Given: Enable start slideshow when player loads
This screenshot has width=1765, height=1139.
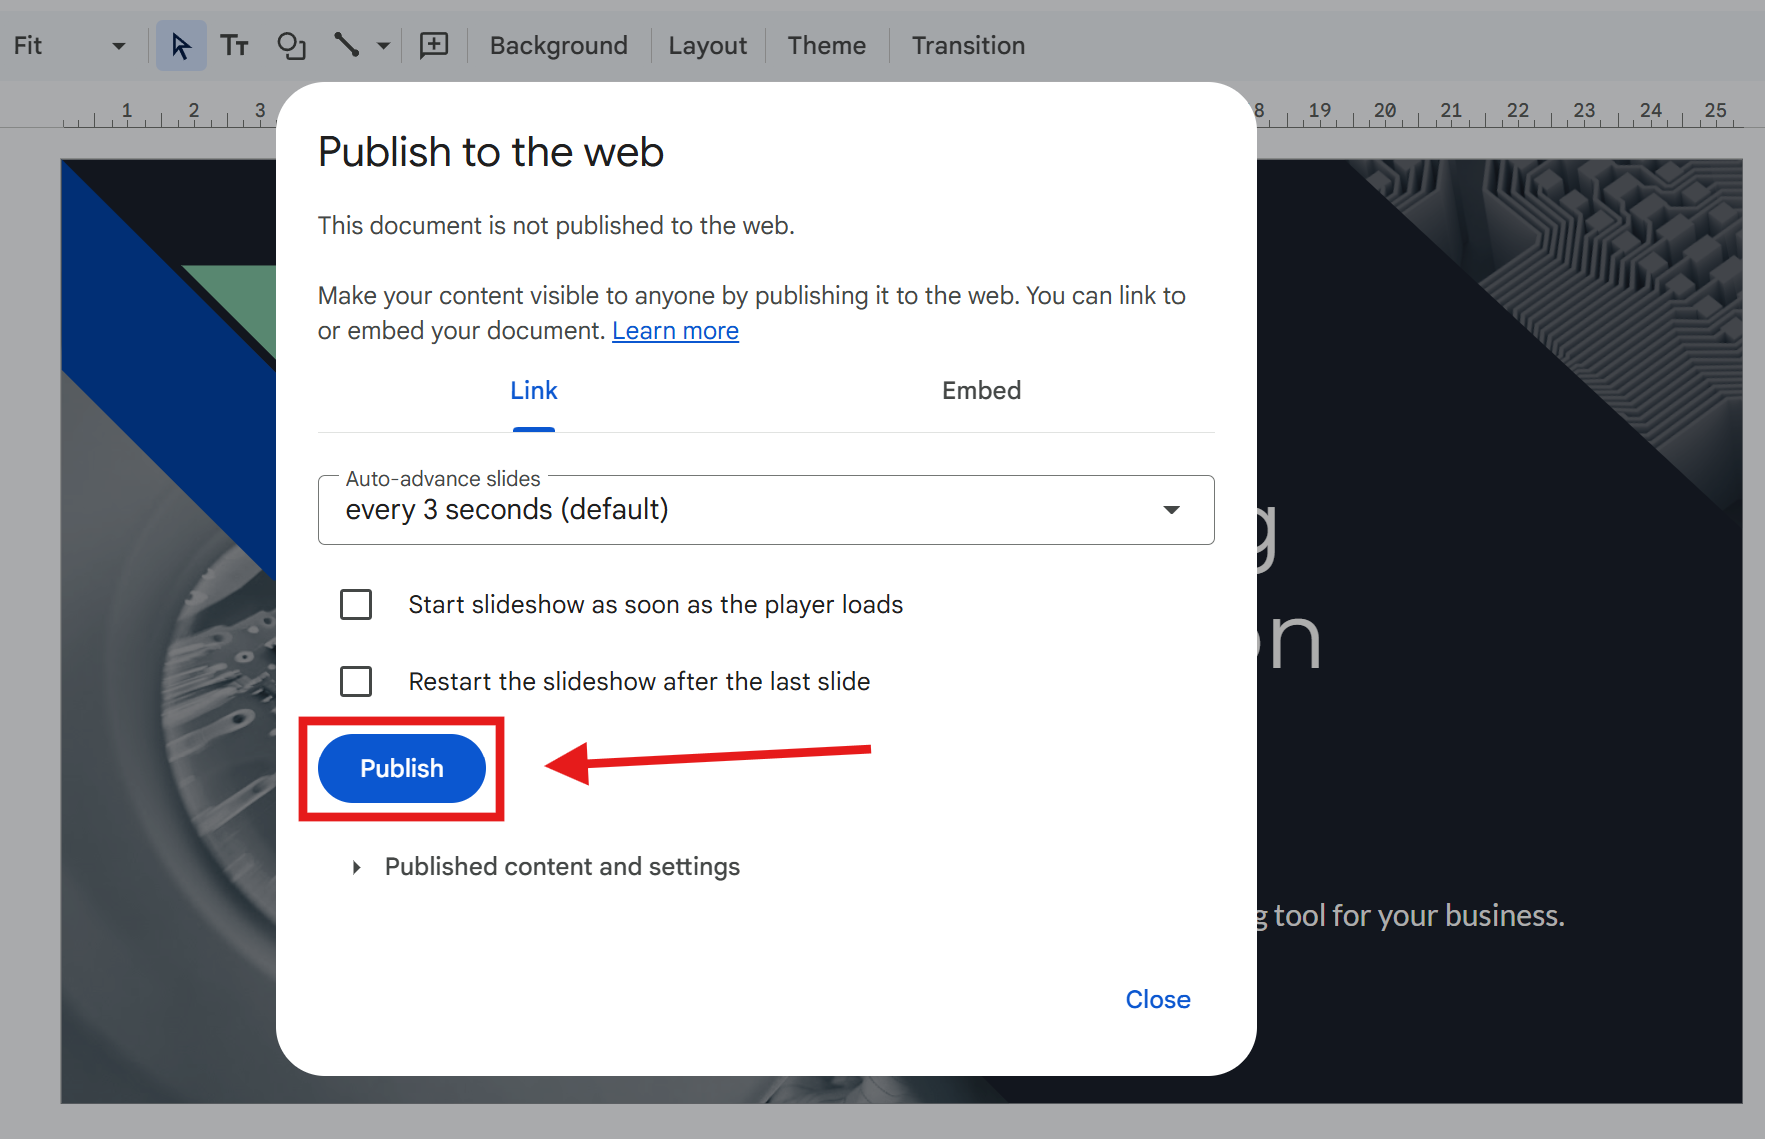Looking at the screenshot, I should 356,605.
